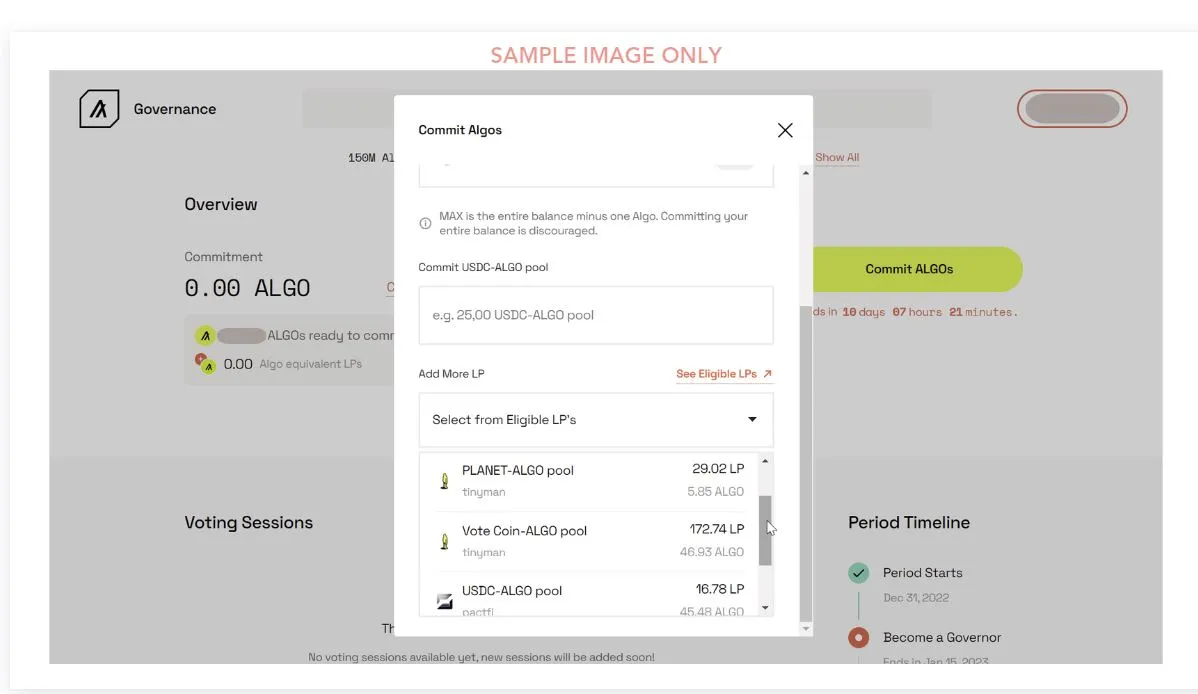Click 46.93 ALGO equivalent value
This screenshot has width=1198, height=694.
(x=711, y=552)
